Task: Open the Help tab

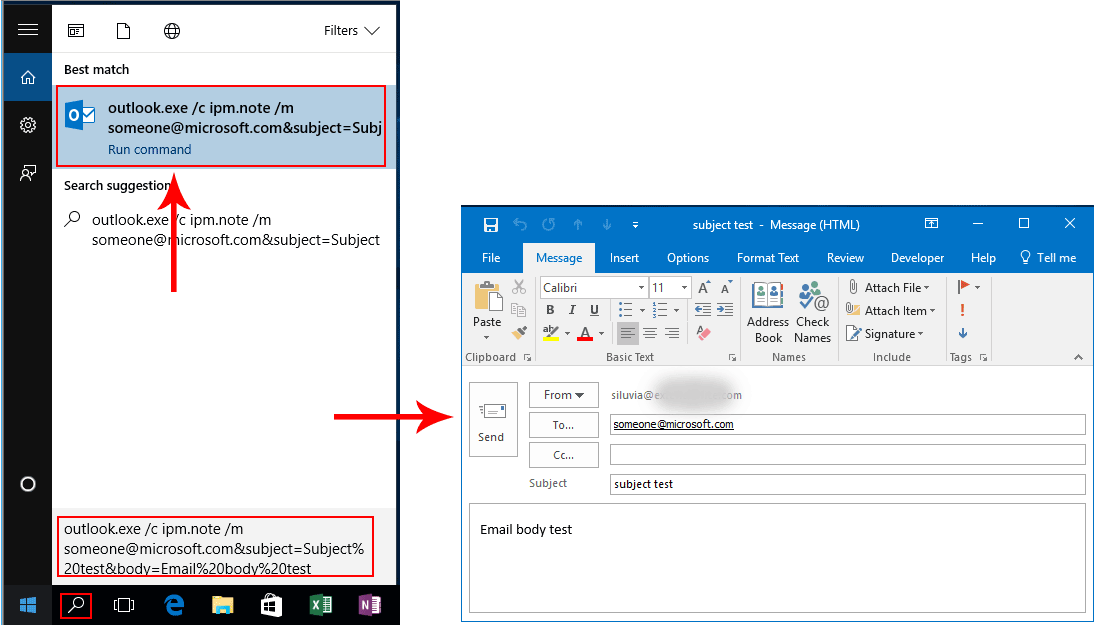Action: [x=983, y=258]
